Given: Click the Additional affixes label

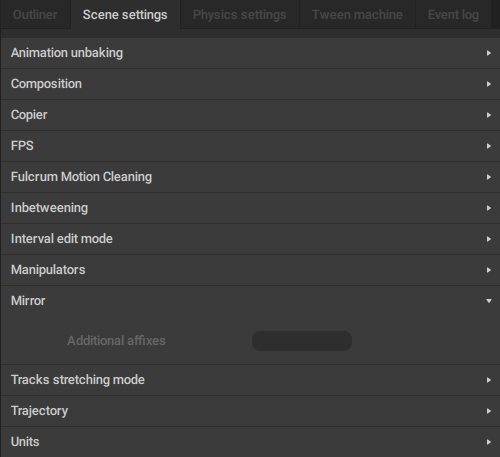Looking at the screenshot, I should tap(116, 341).
